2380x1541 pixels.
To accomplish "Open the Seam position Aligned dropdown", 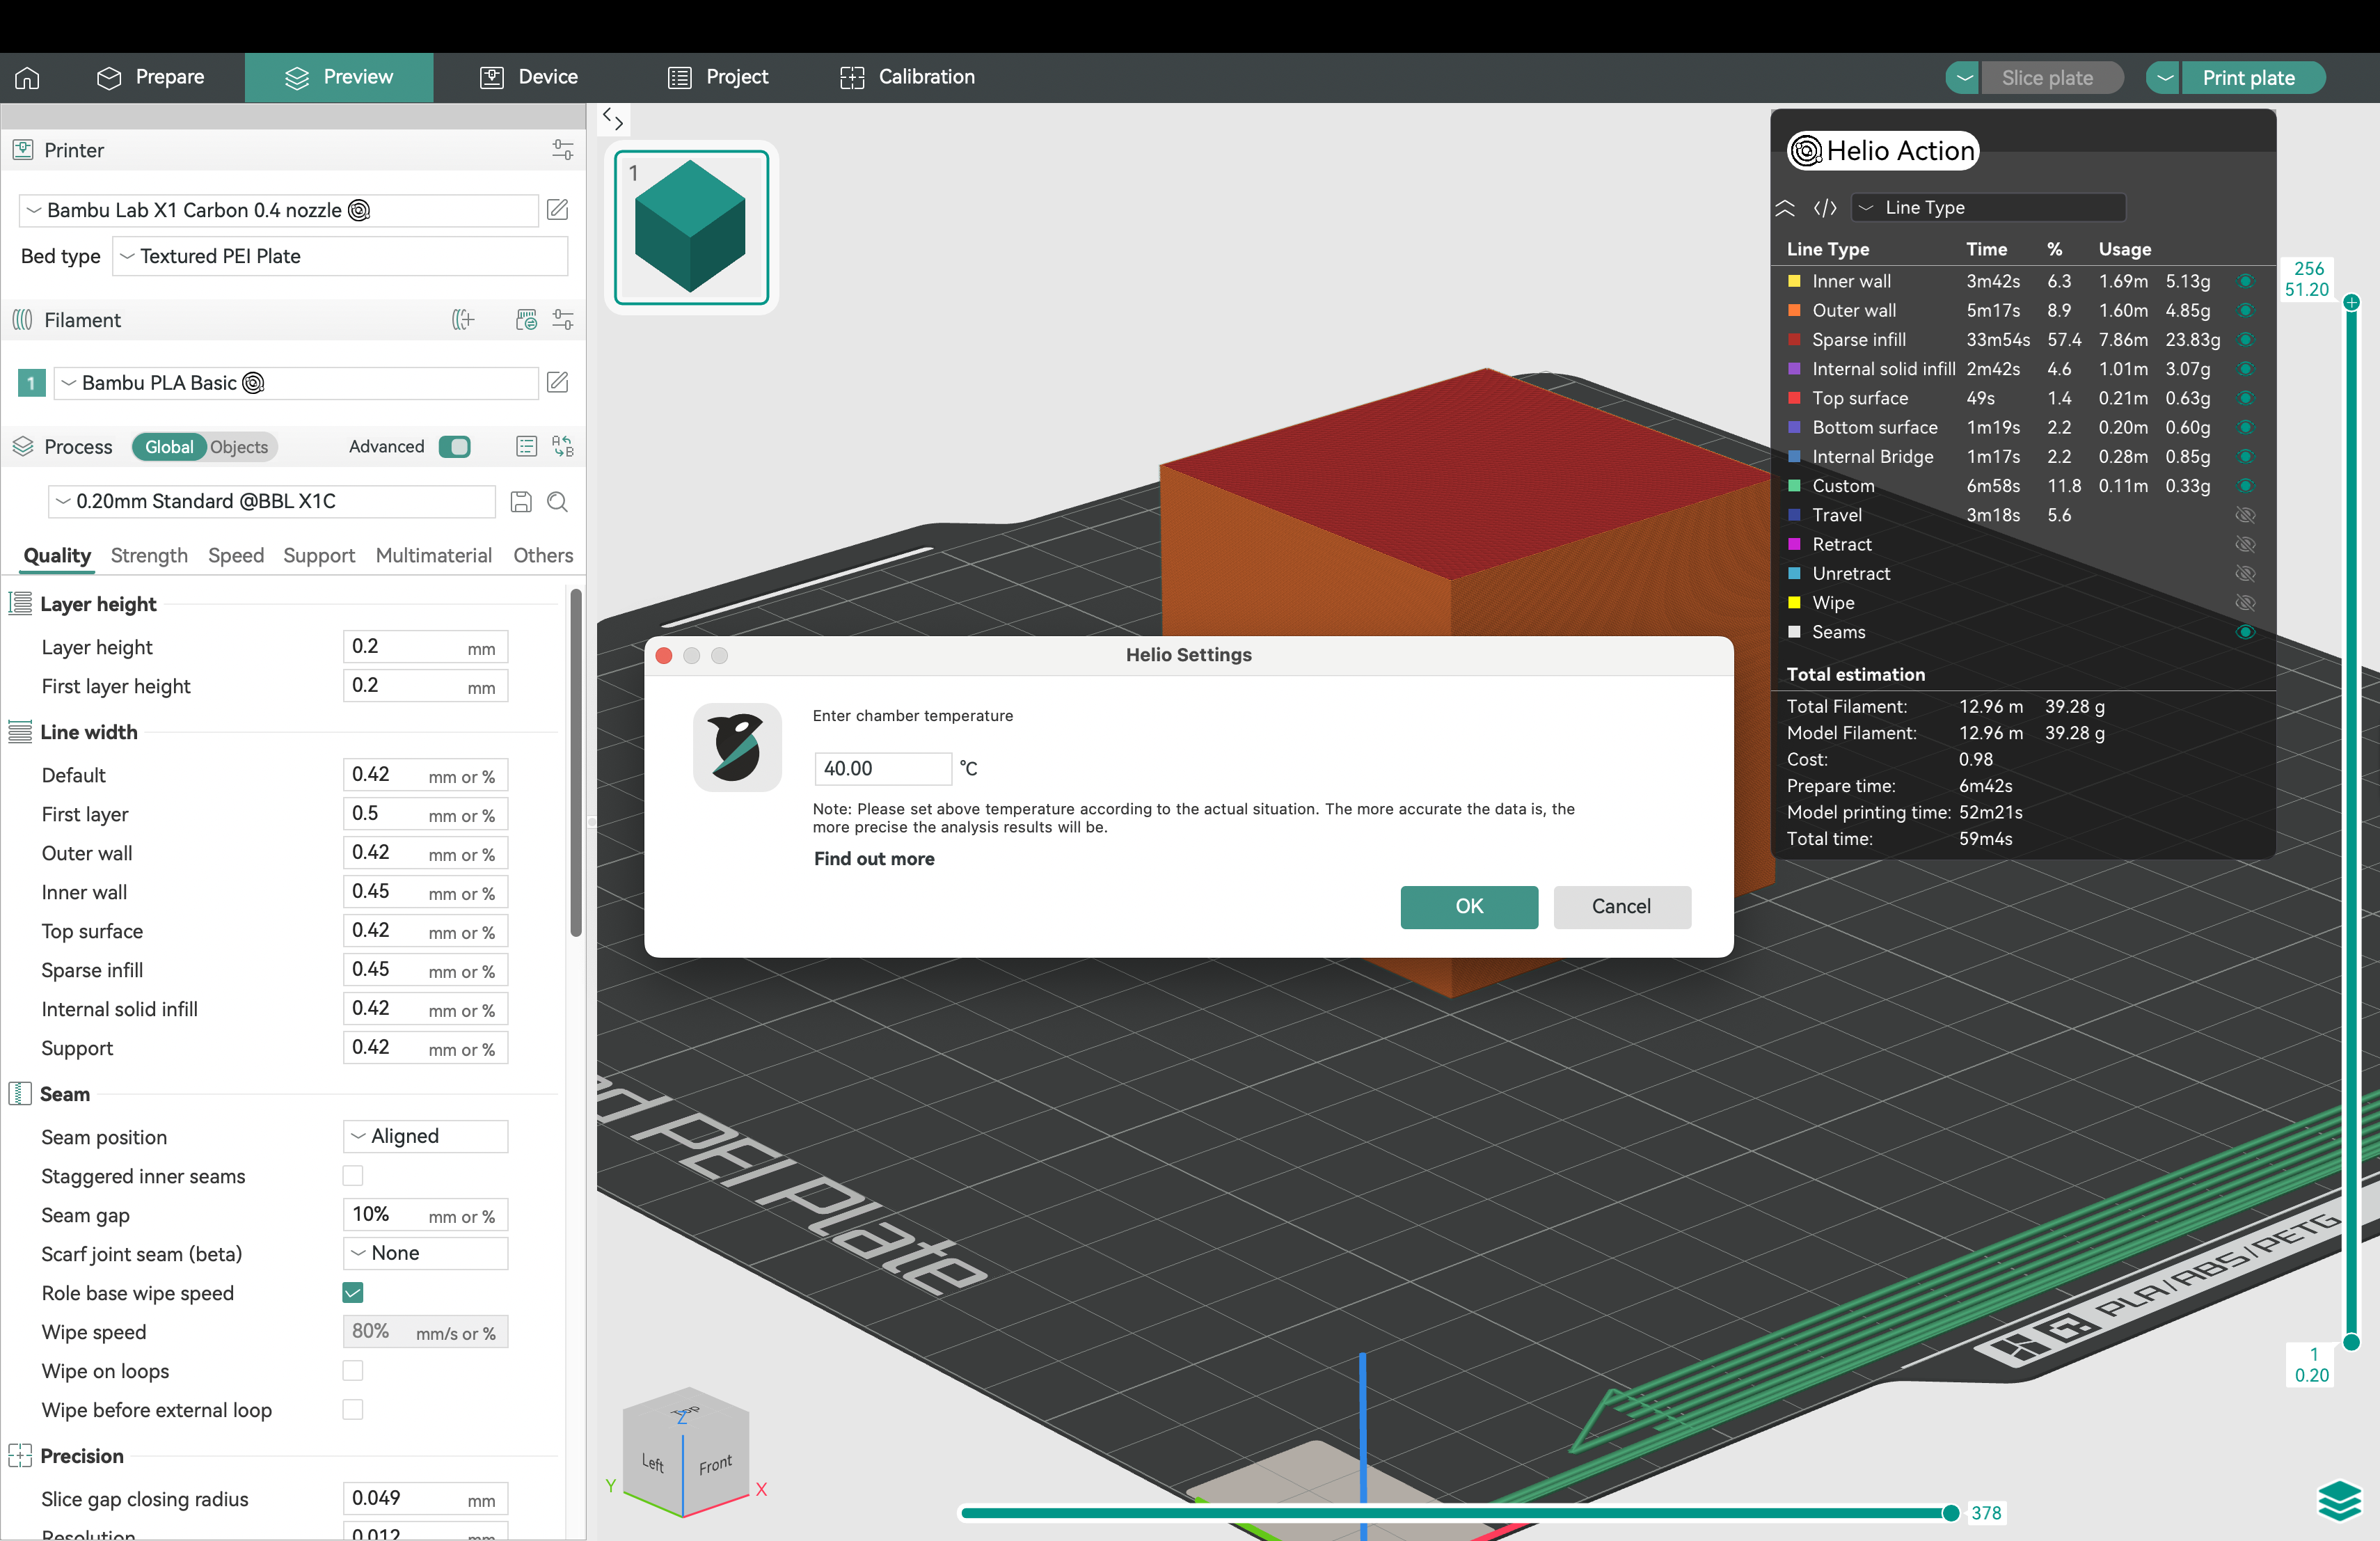I will click(x=426, y=1136).
